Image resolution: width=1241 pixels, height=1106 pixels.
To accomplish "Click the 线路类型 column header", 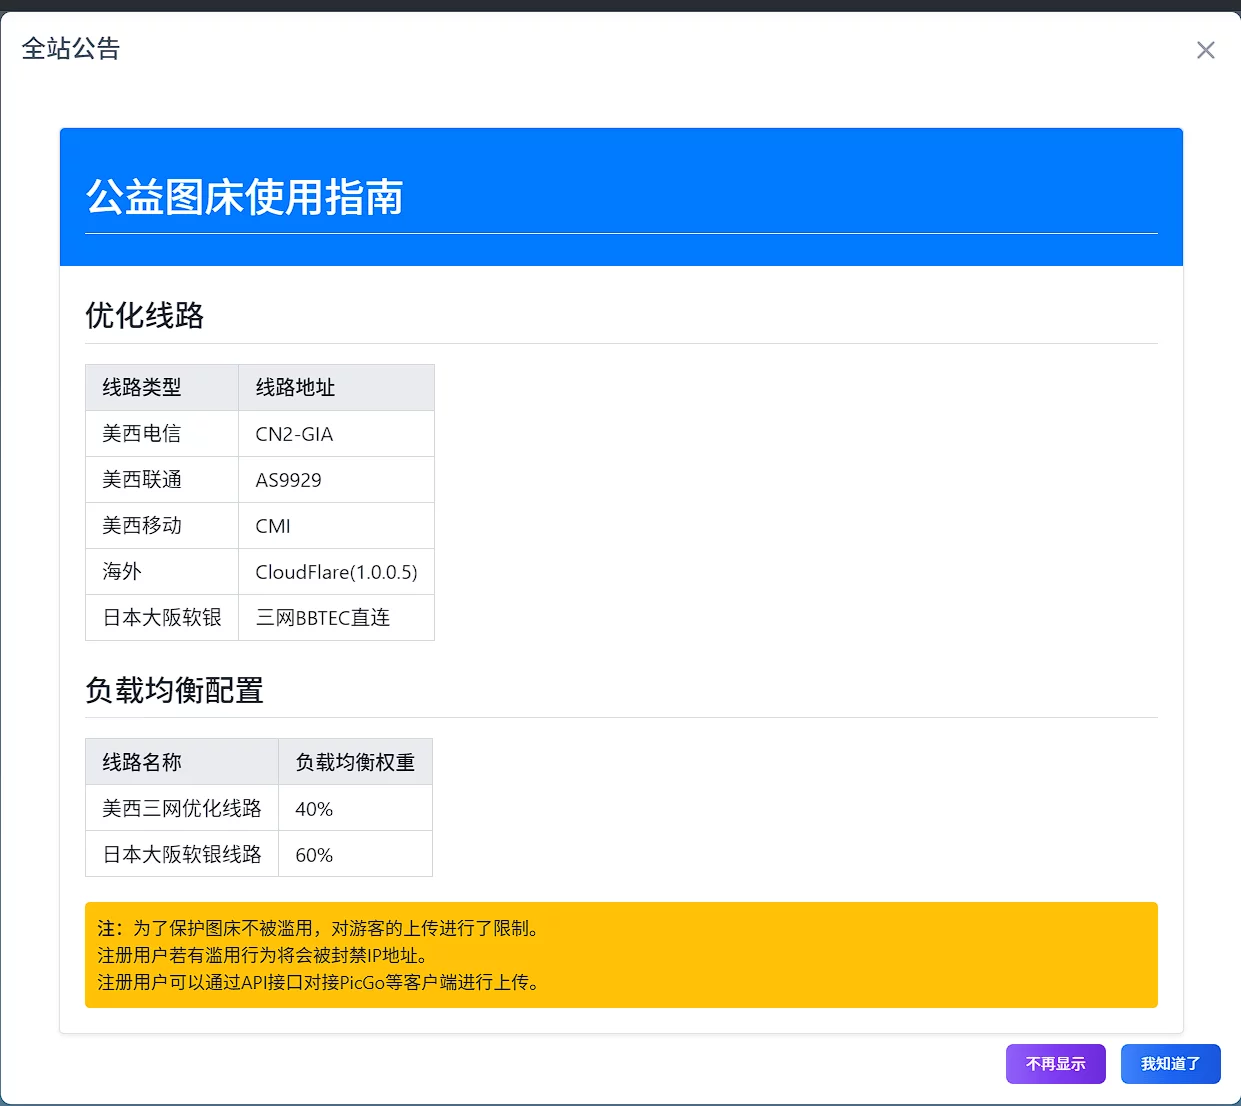I will tap(142, 388).
